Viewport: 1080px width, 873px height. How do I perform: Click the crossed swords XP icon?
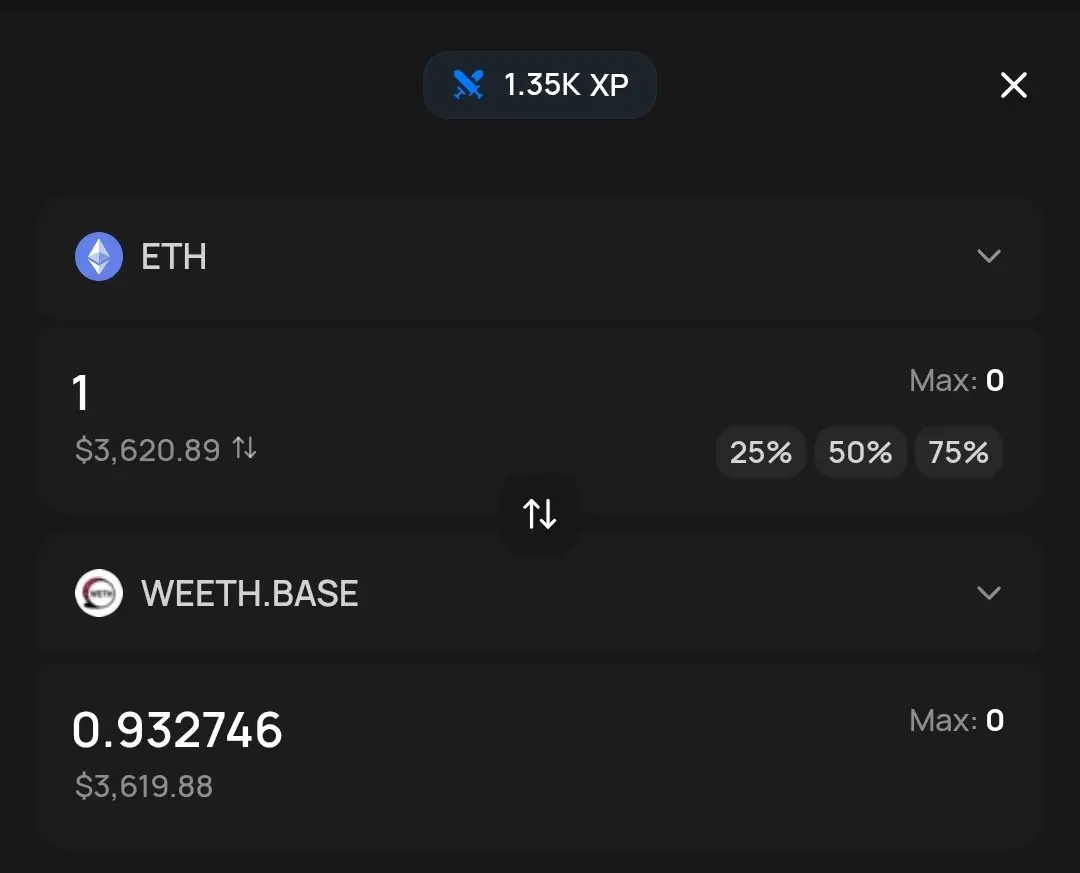[468, 85]
